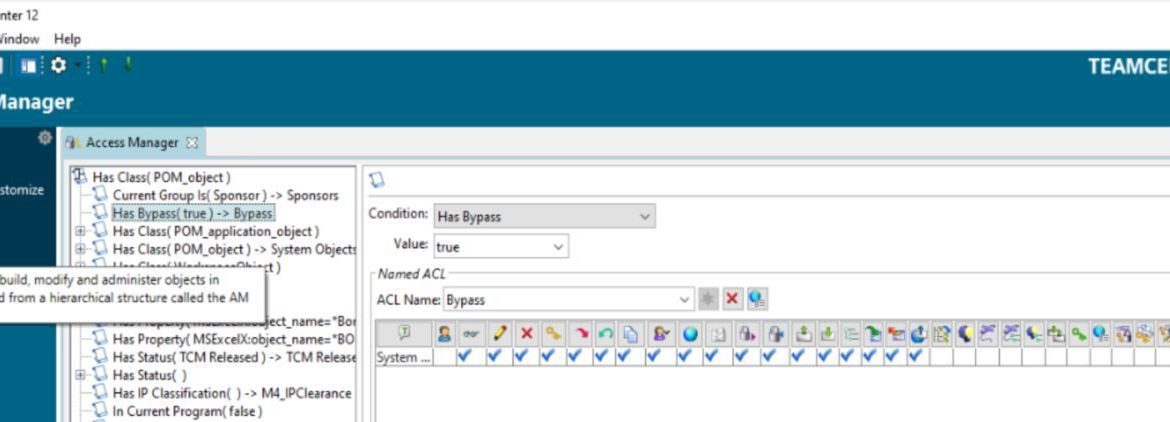This screenshot has height=422, width=1170.
Task: Expand Has Class(POM_object) -> System Objects node
Action: [x=81, y=249]
